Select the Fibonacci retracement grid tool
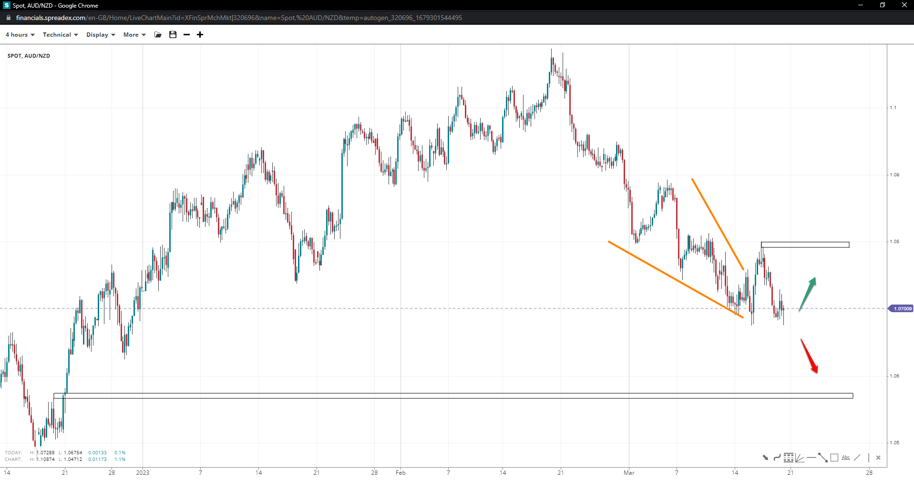This screenshot has height=480, width=914. (789, 458)
